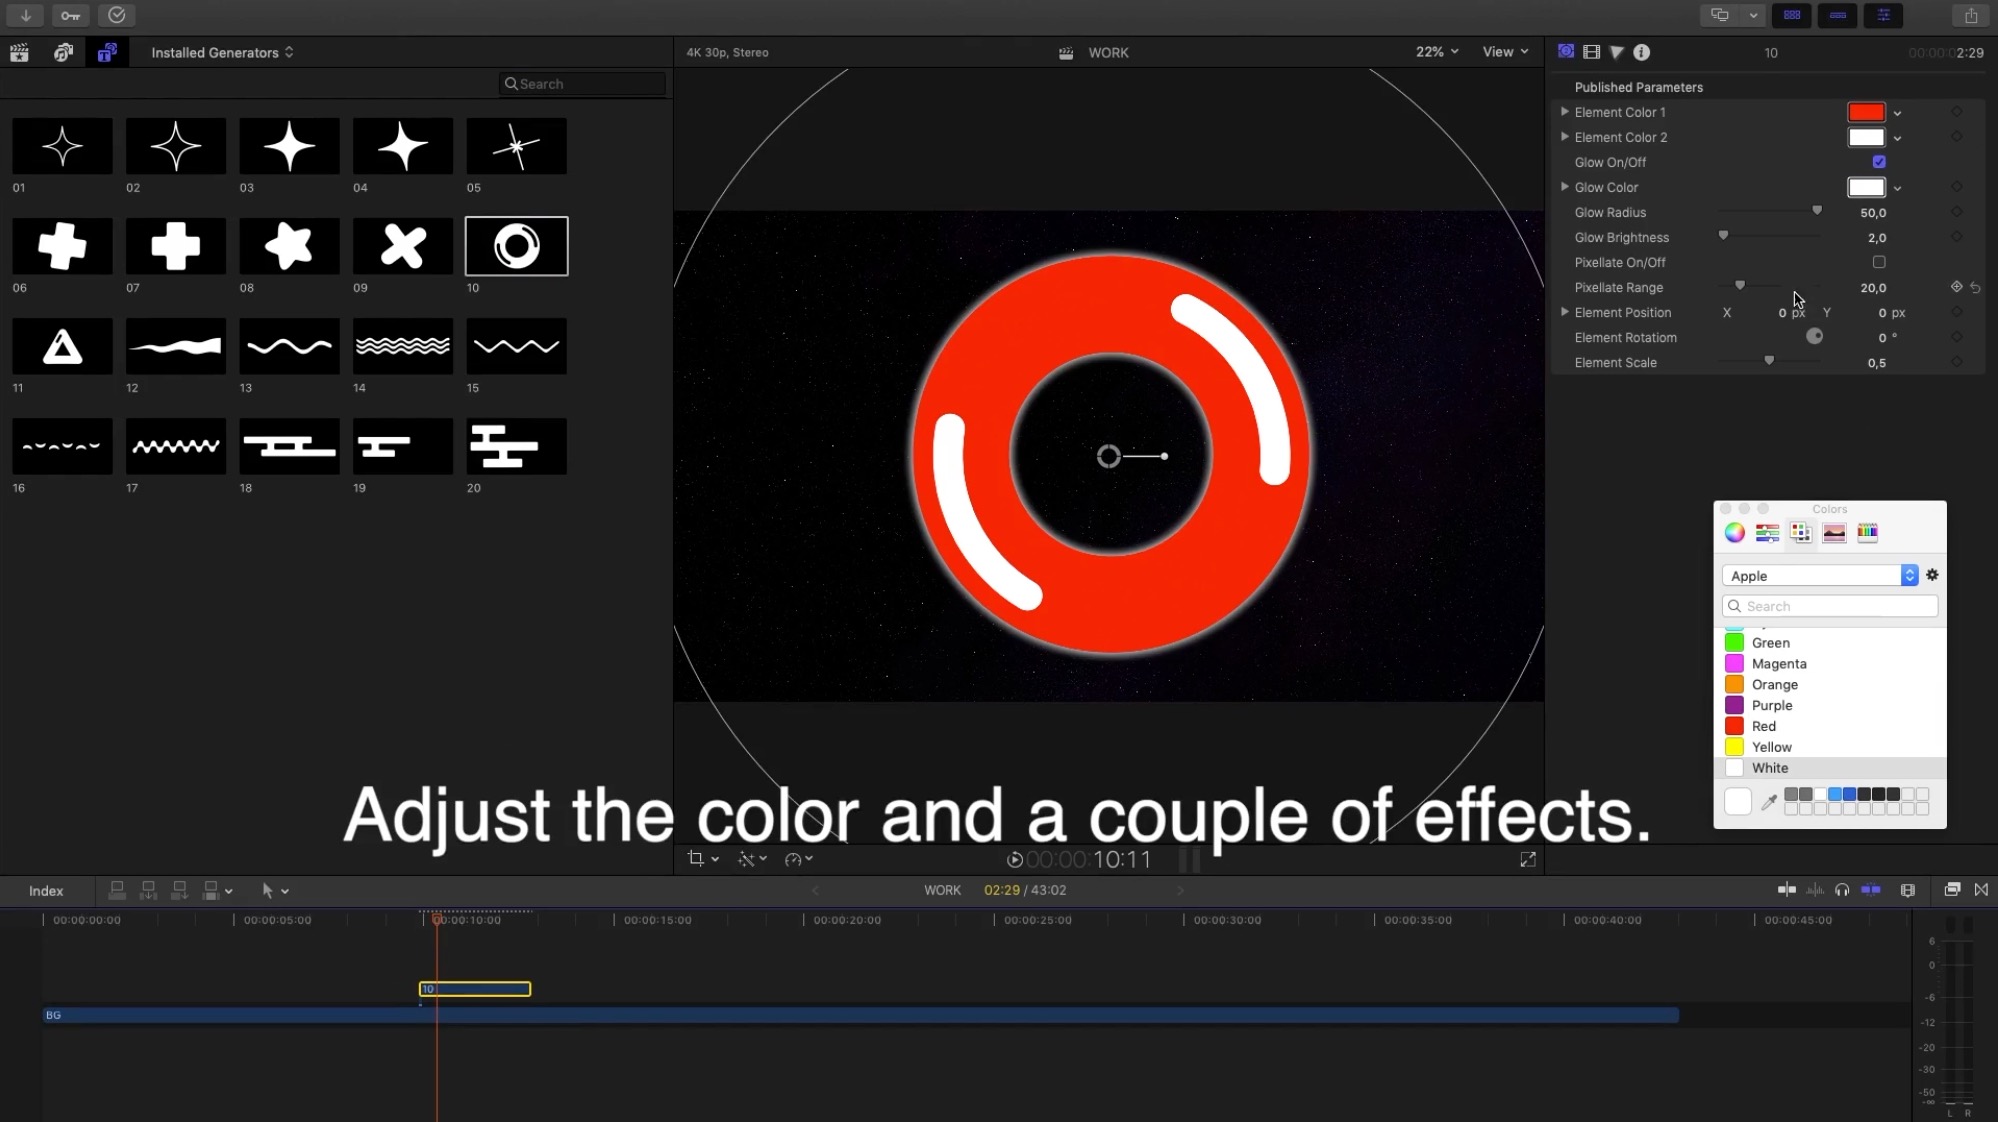1998x1122 pixels.
Task: Select the Orange color in list
Action: coord(1774,685)
